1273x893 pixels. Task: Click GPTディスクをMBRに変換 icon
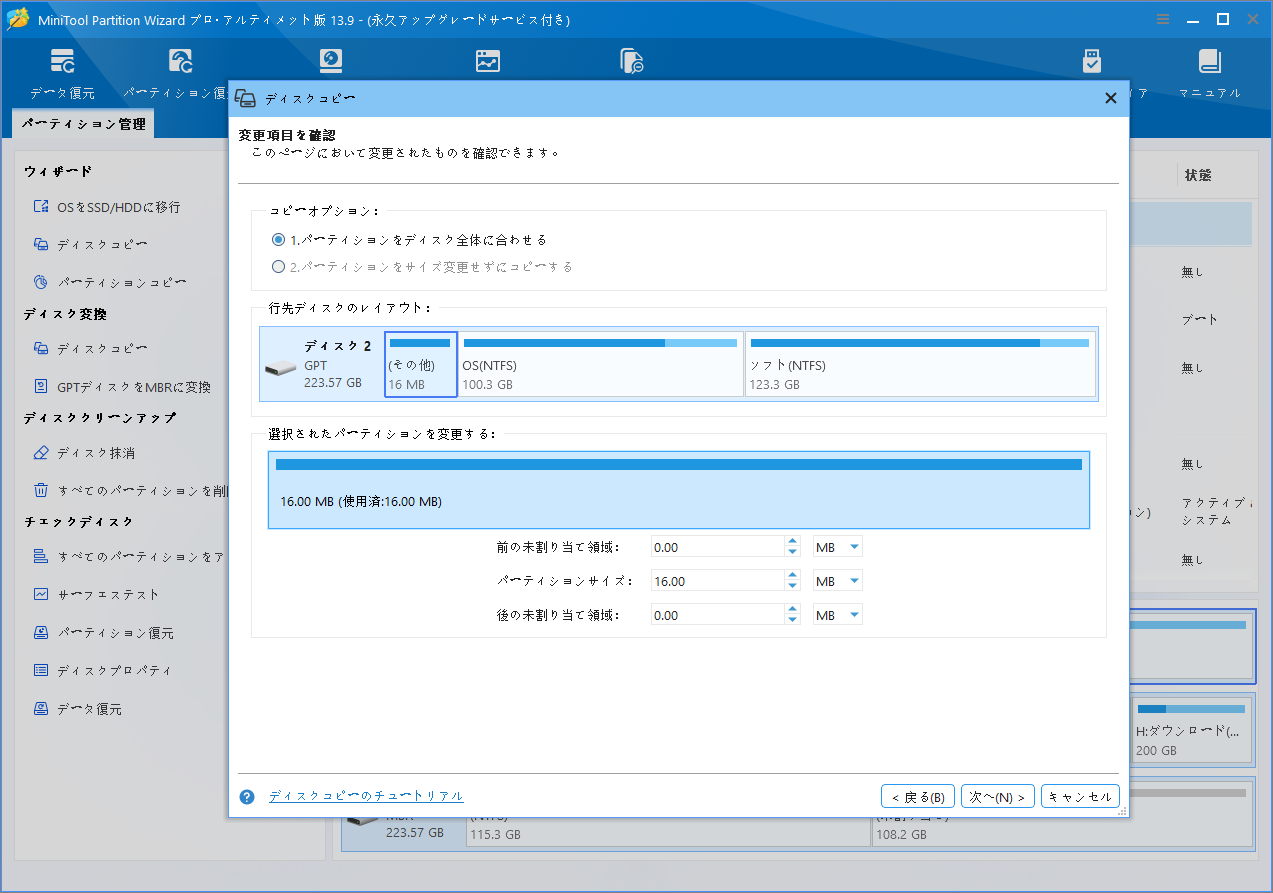click(41, 386)
